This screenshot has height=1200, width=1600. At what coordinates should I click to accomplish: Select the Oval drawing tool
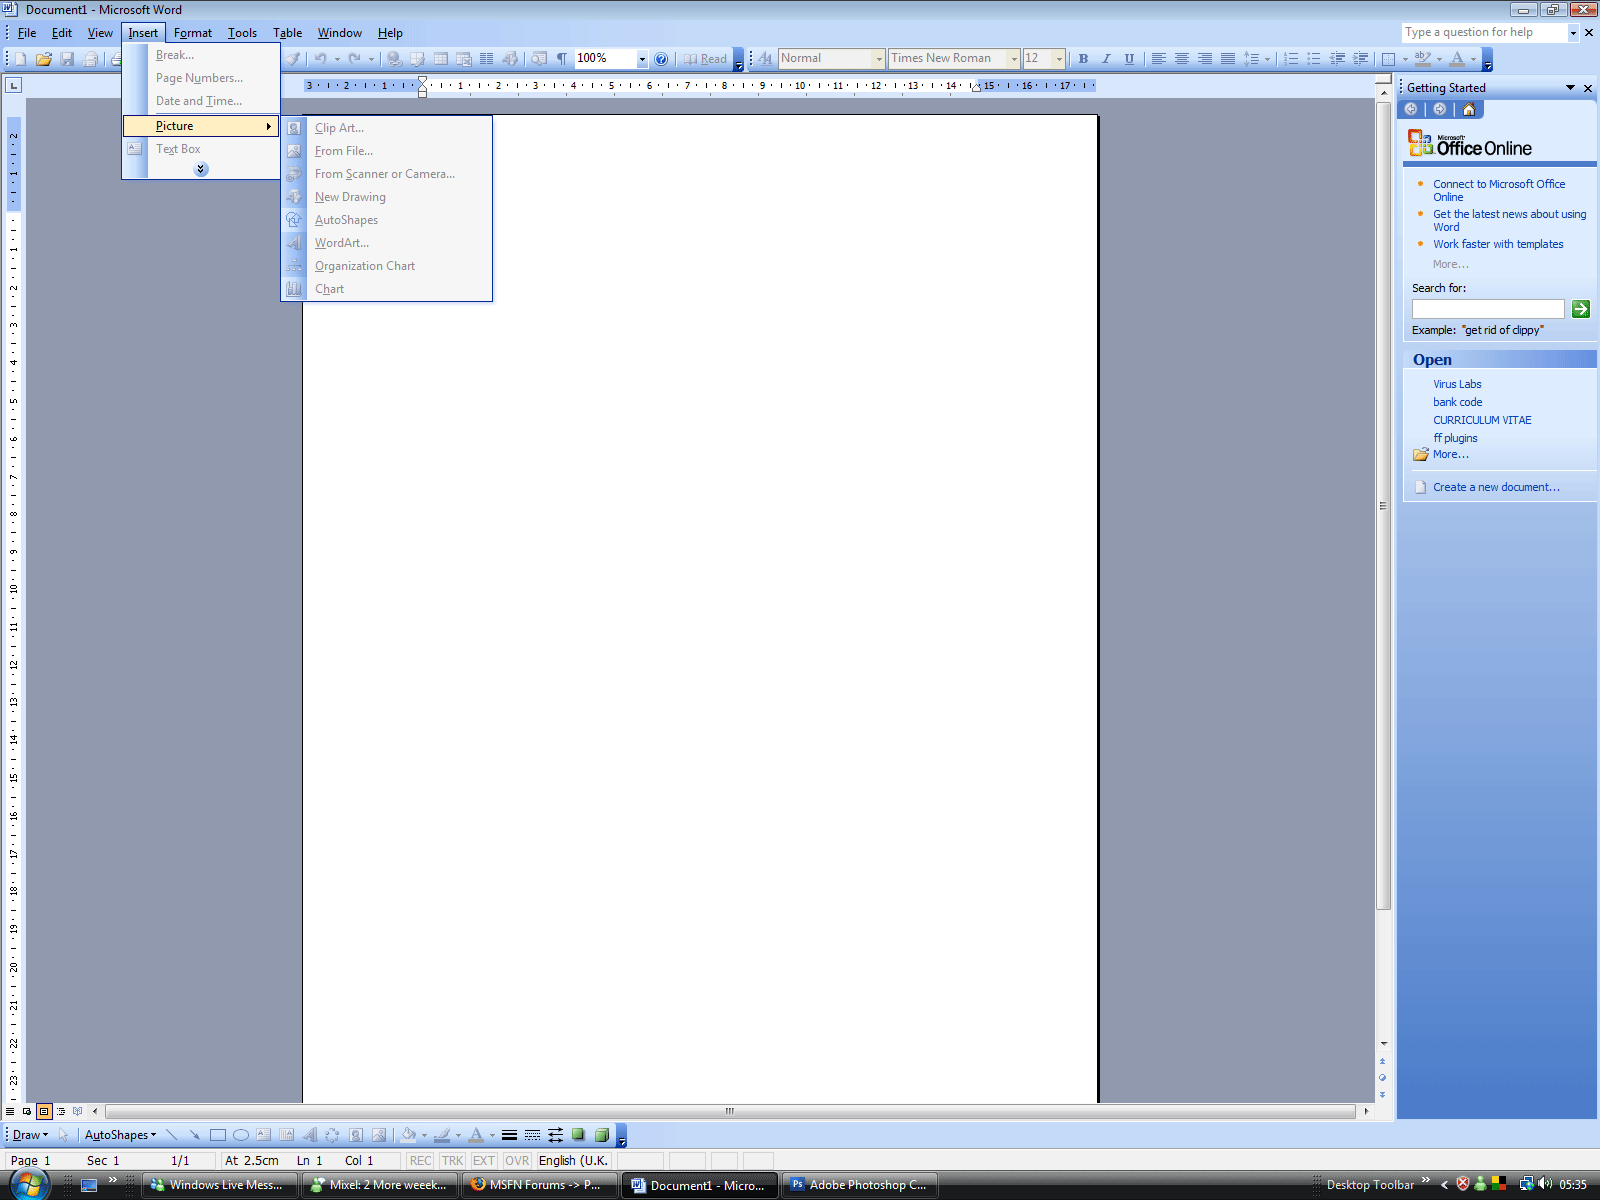coord(240,1135)
